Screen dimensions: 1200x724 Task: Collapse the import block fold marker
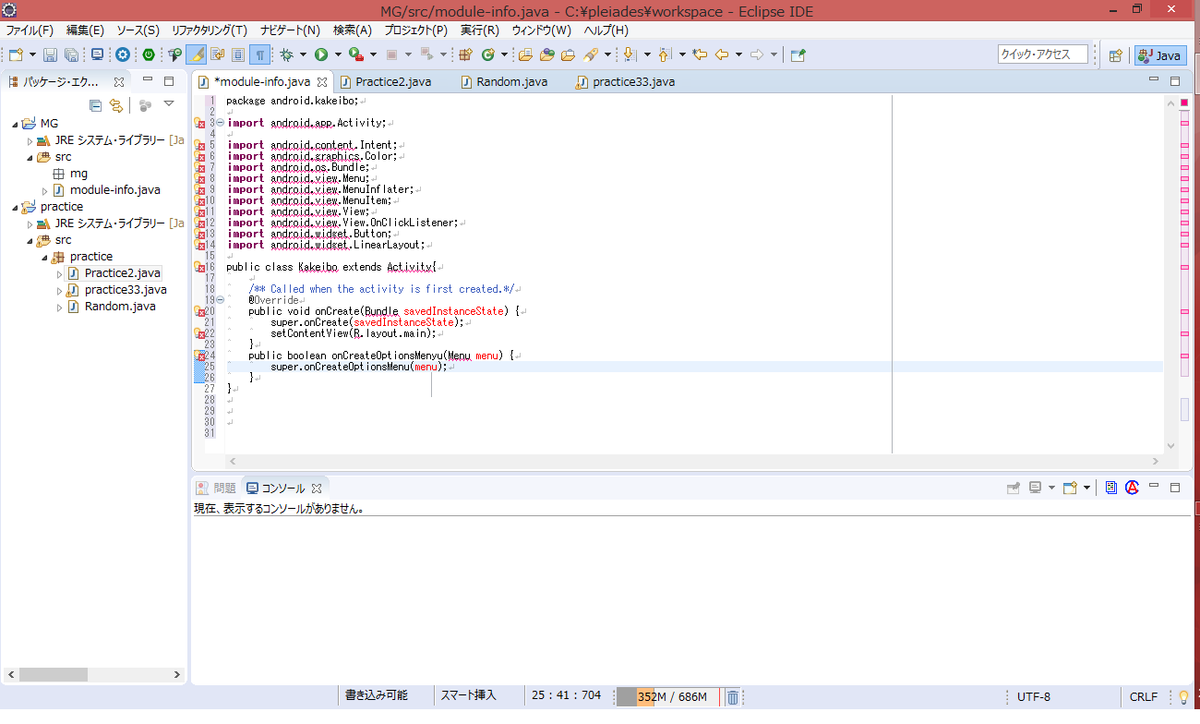pos(220,123)
